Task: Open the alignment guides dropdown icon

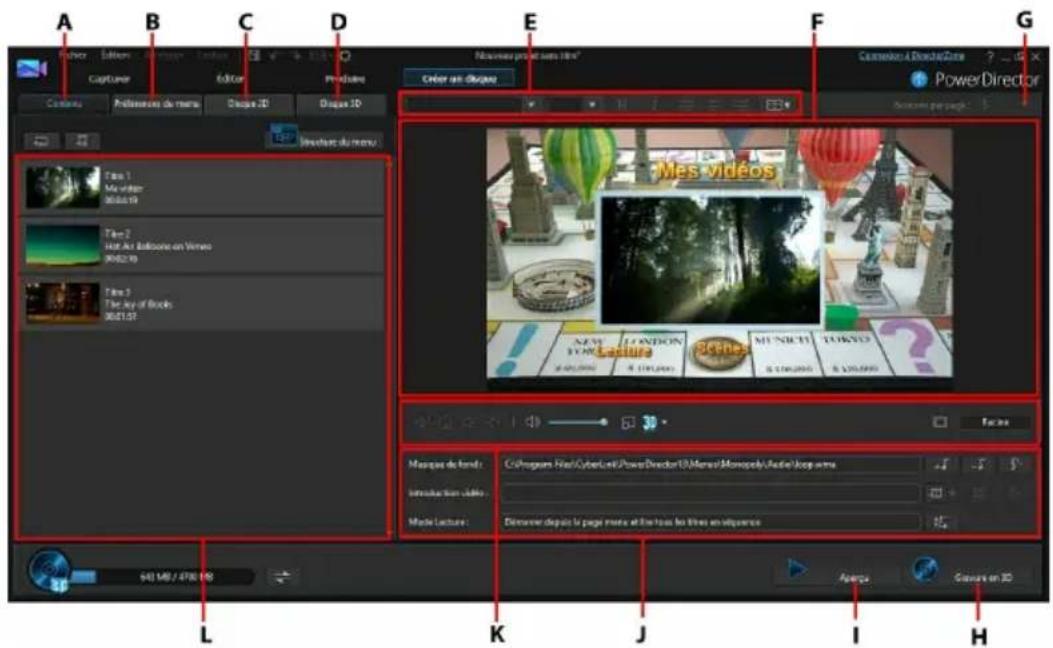Action: 778,105
